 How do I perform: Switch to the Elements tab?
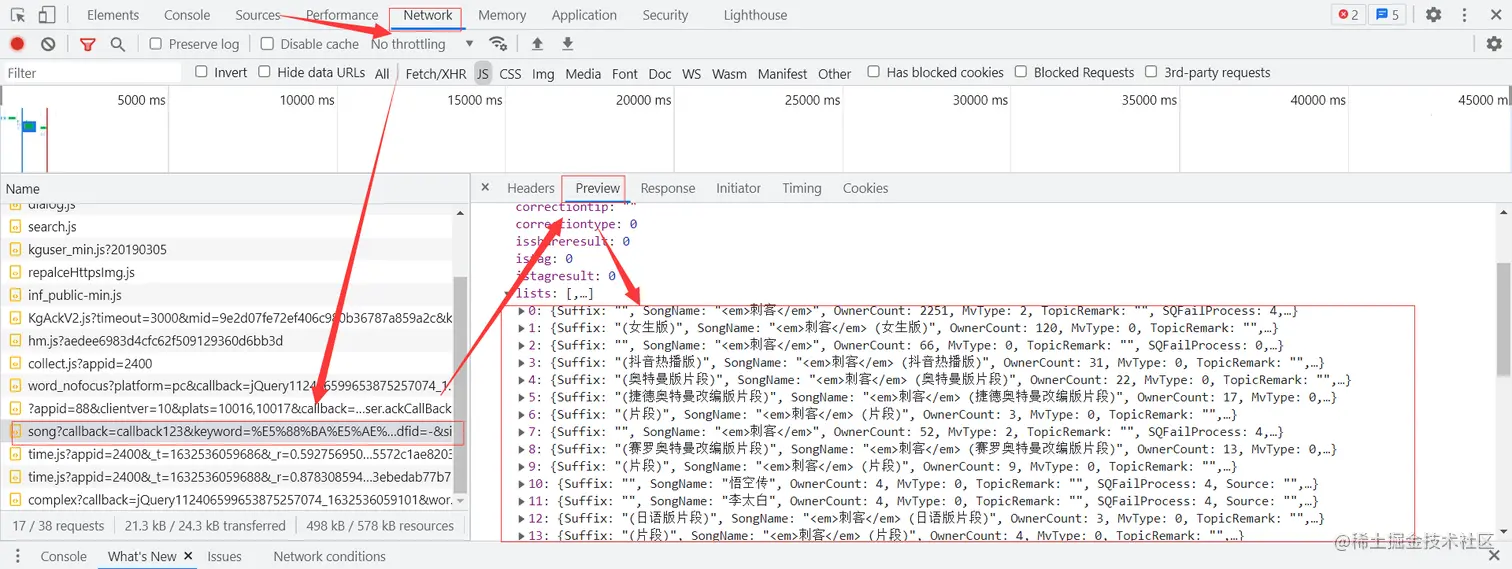[x=113, y=15]
